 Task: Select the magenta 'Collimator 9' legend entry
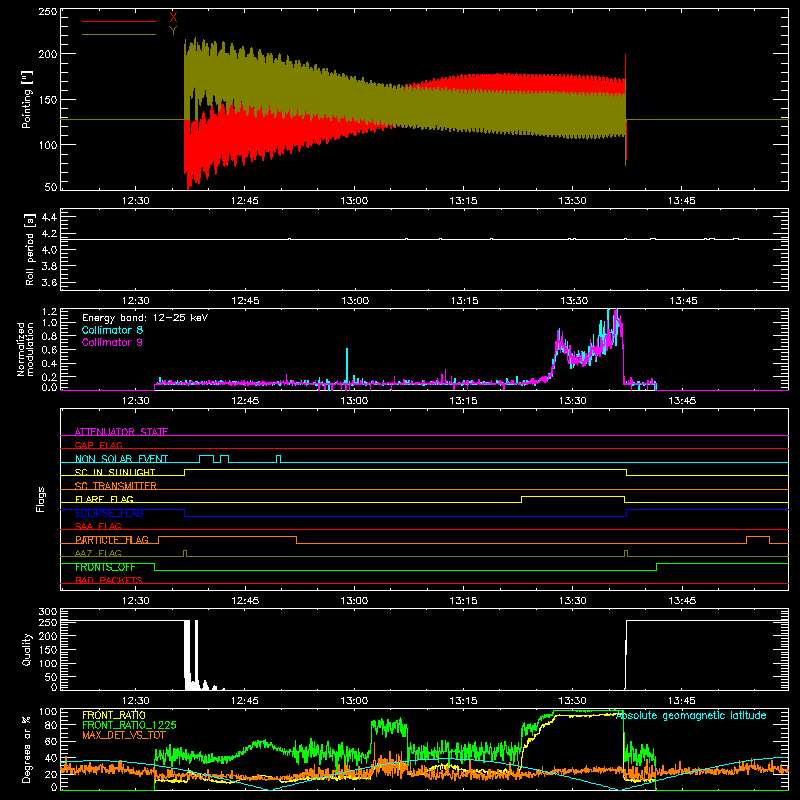tap(112, 342)
